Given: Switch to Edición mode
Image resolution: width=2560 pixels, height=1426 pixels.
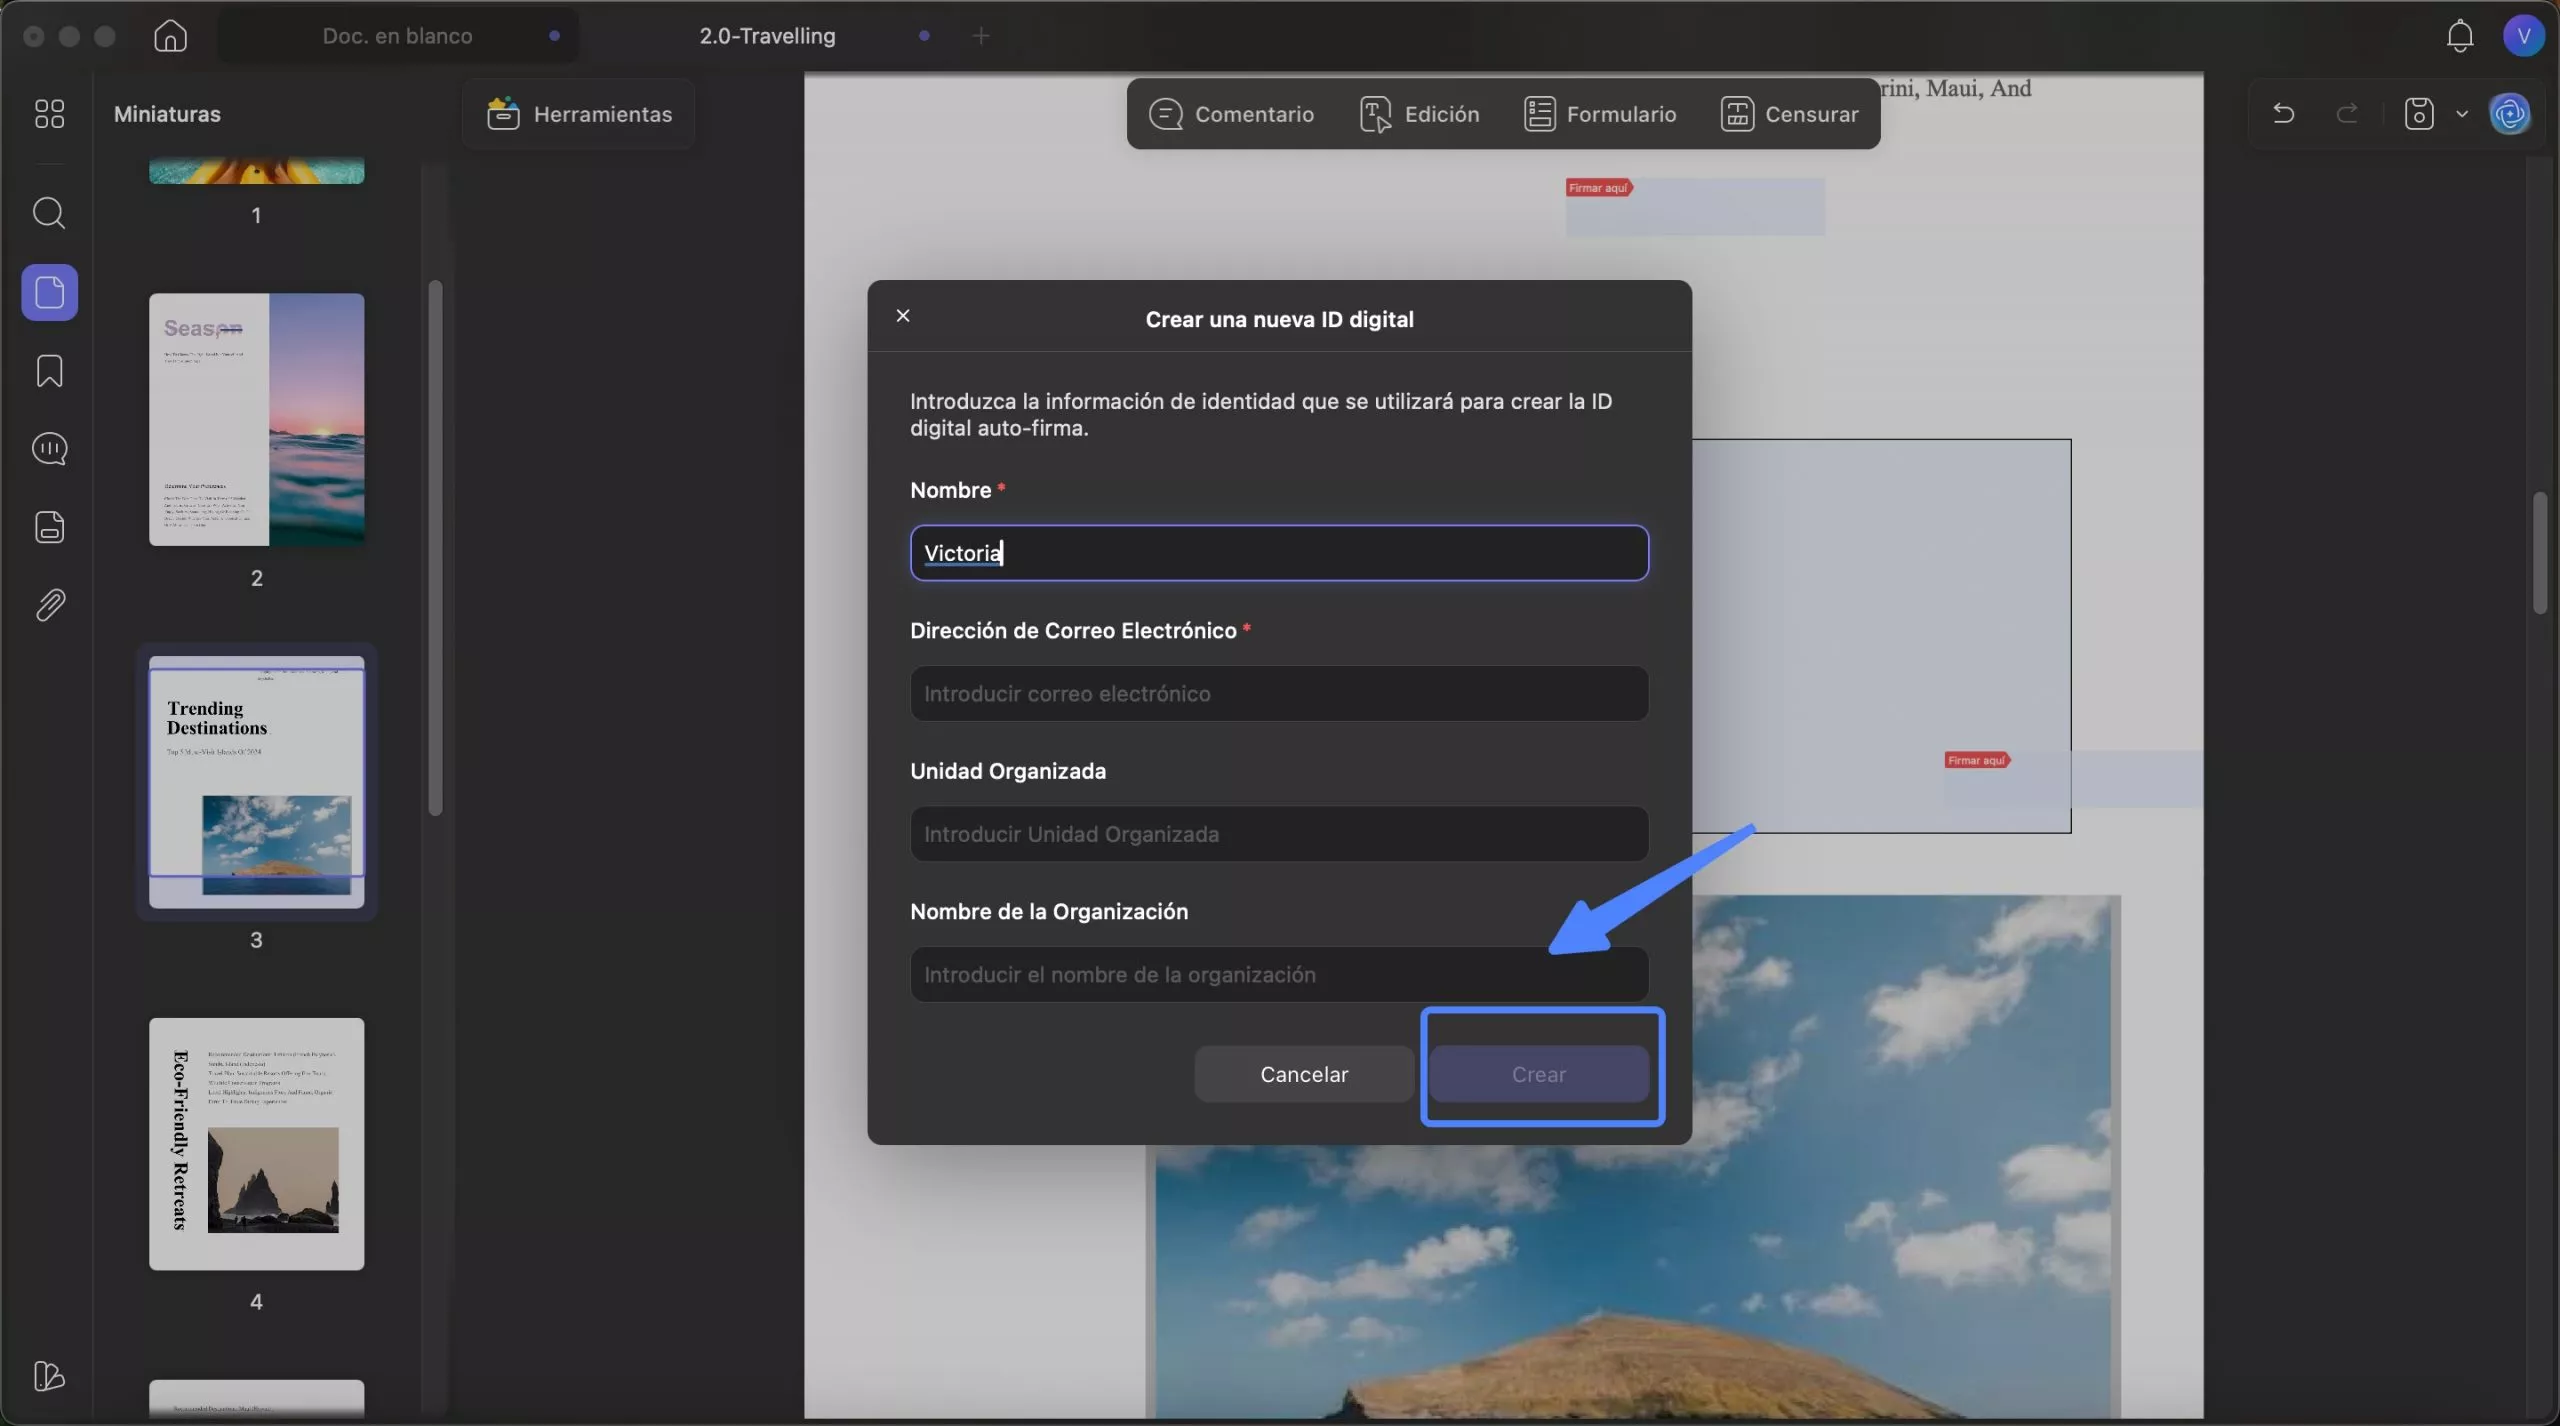Looking at the screenshot, I should click(1419, 114).
